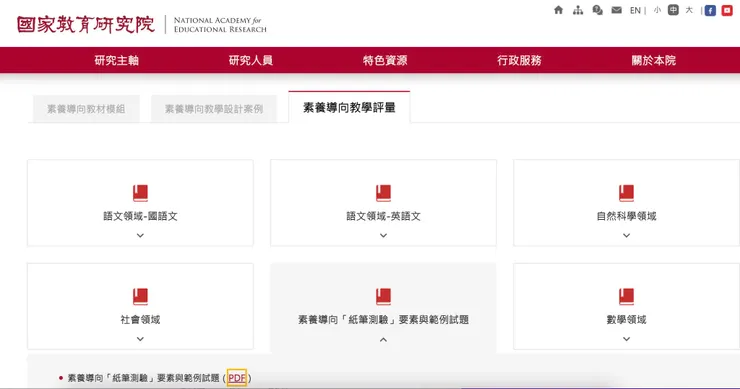Click the 數學領域 card title

click(x=626, y=320)
